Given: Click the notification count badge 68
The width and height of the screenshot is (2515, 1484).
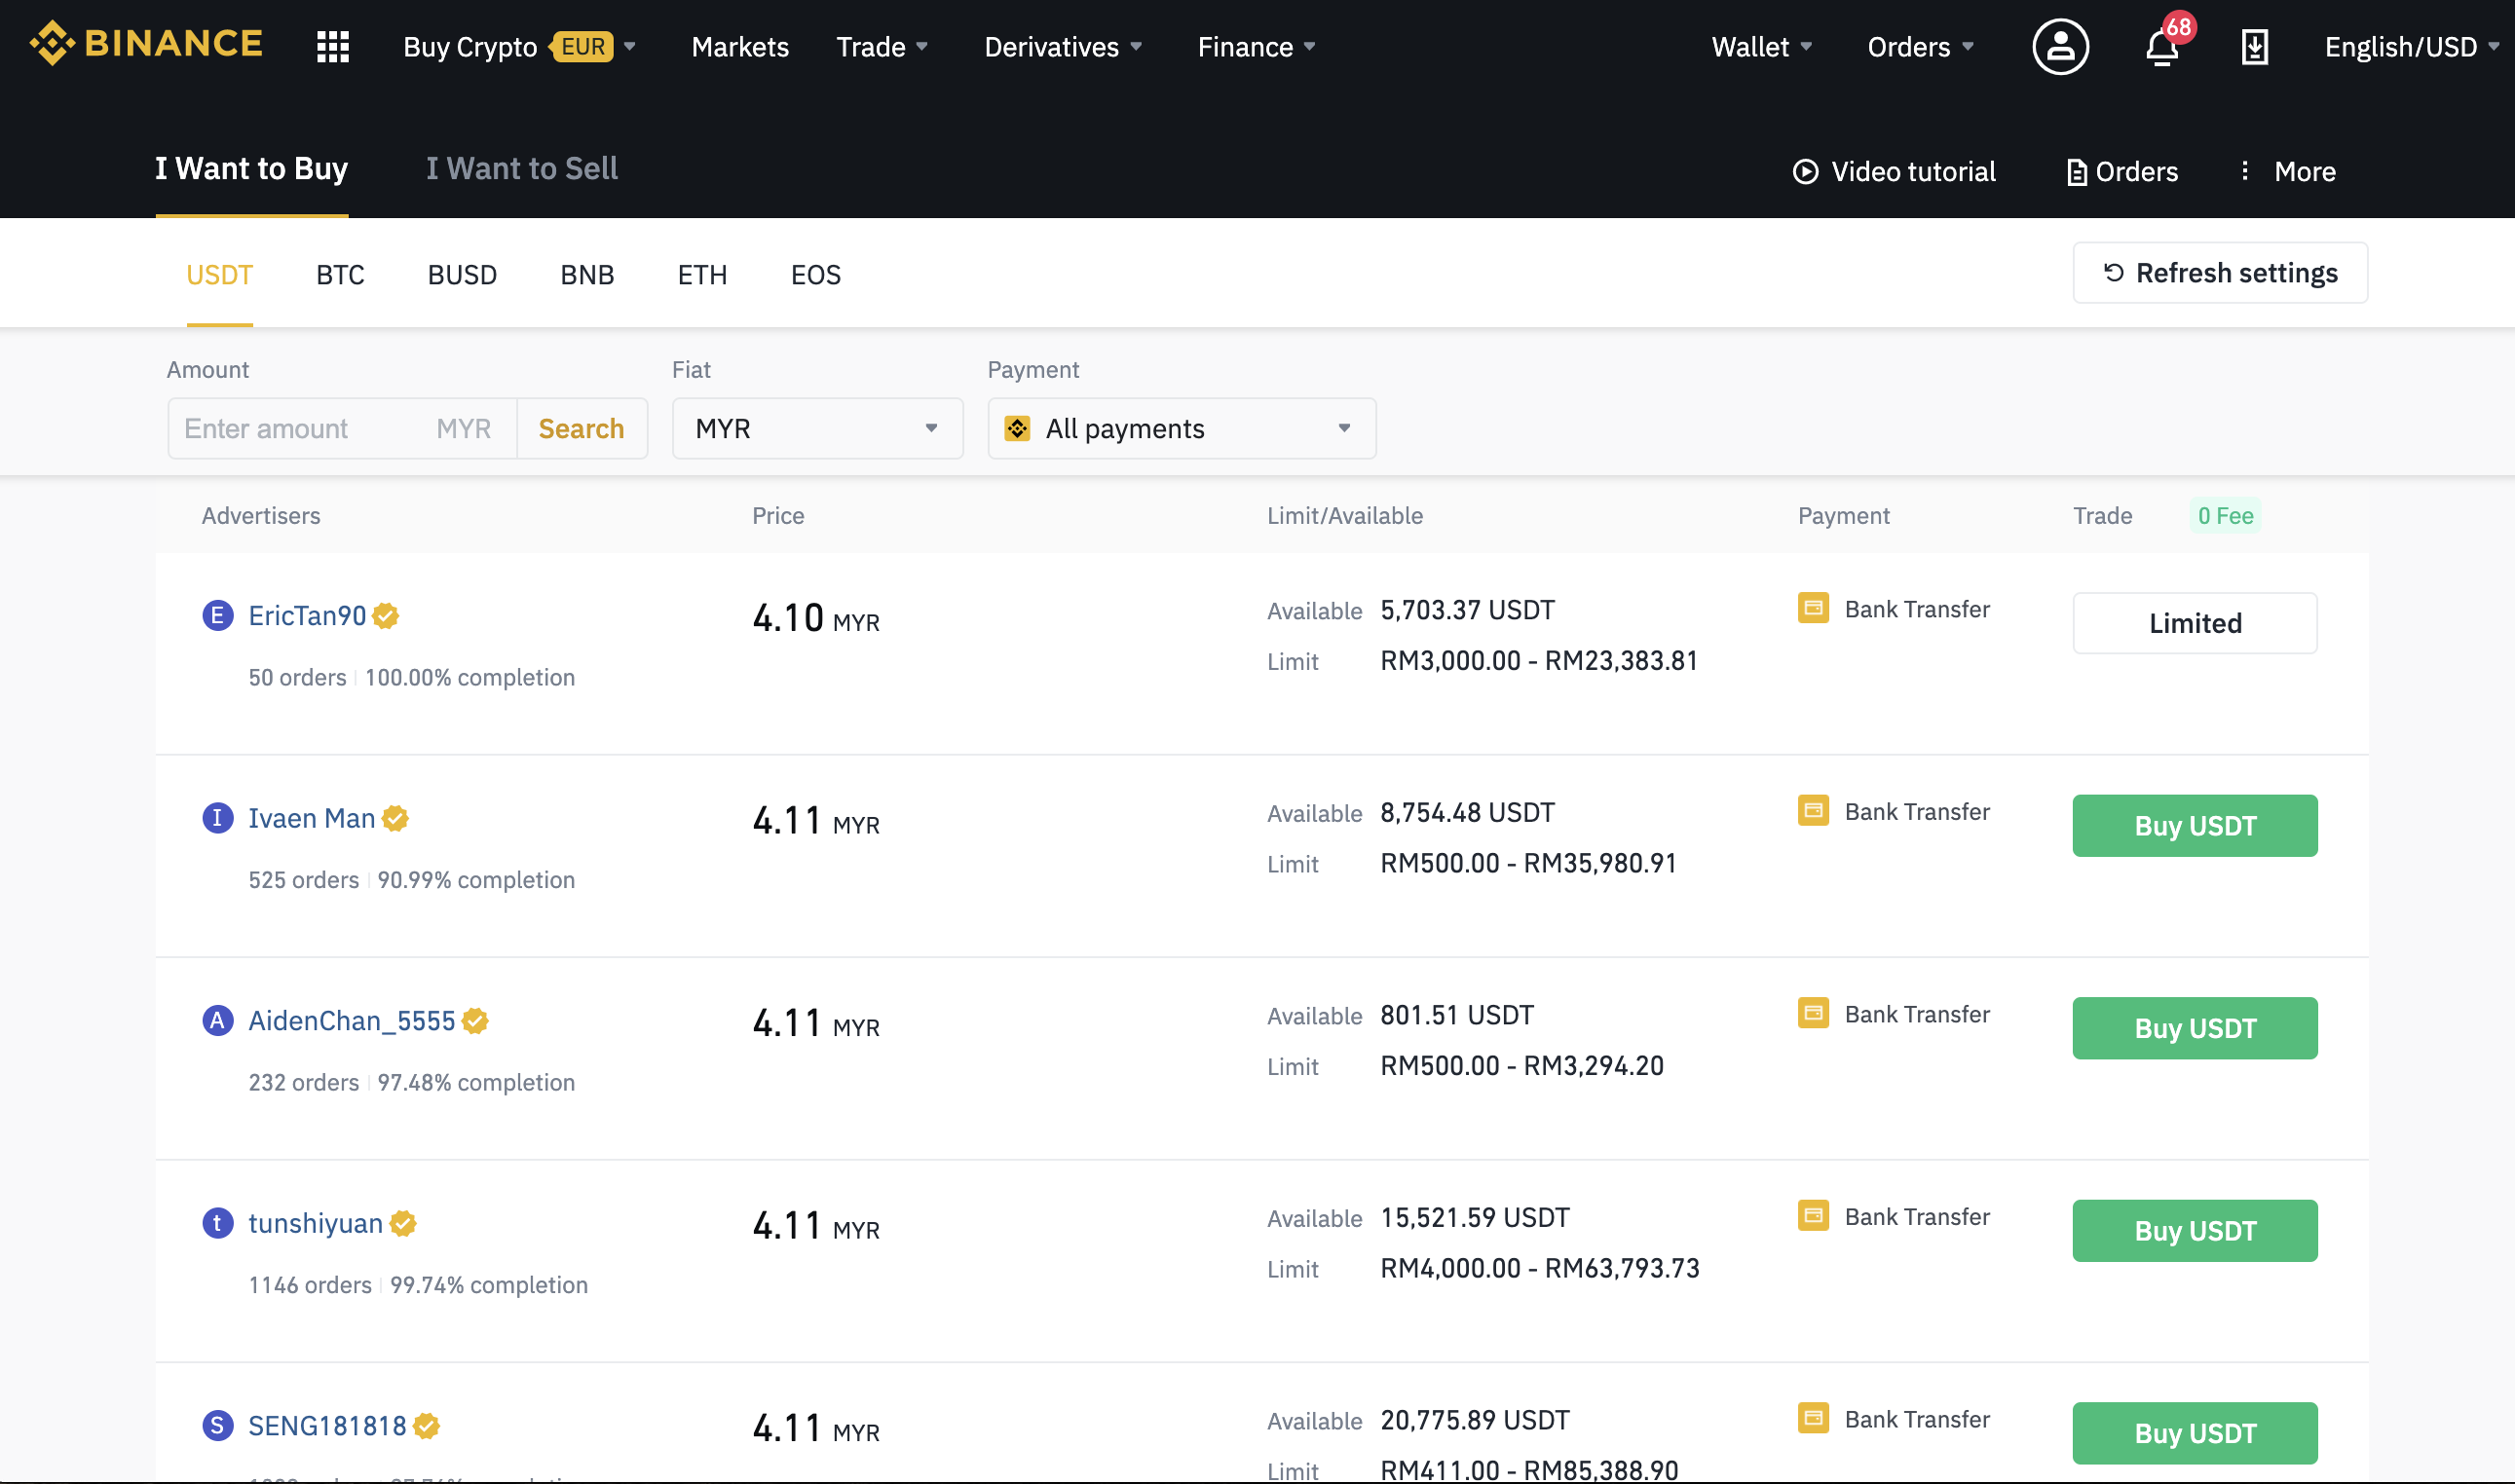Looking at the screenshot, I should tap(2179, 27).
